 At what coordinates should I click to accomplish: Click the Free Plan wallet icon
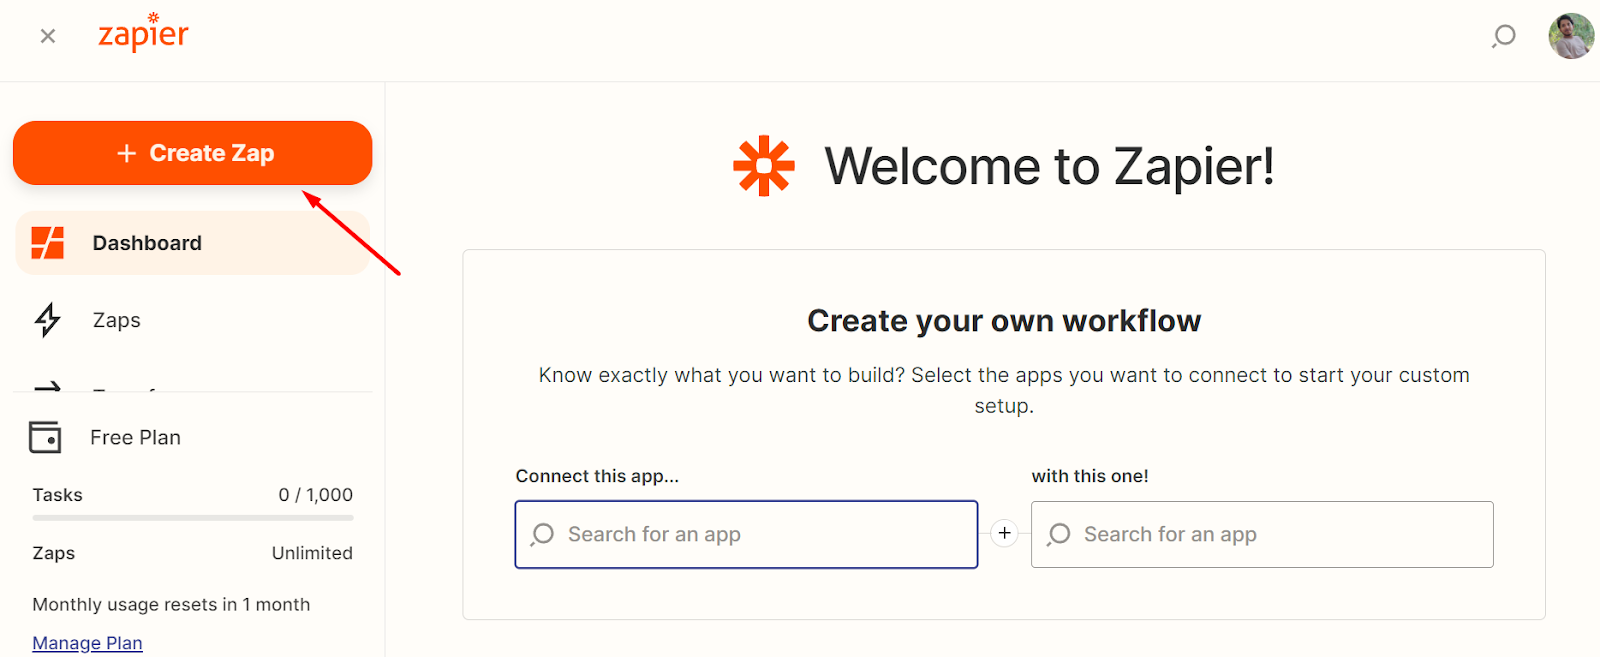tap(45, 437)
